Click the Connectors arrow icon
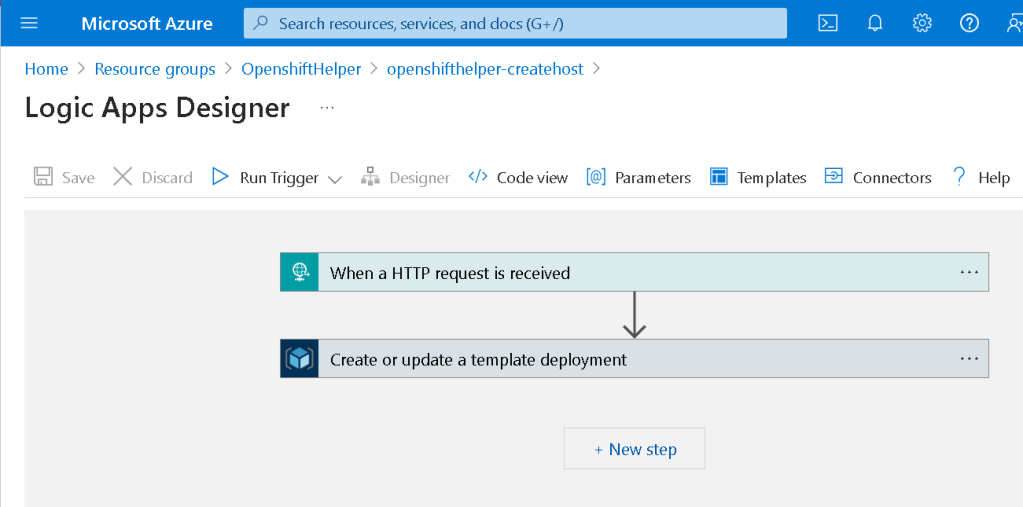This screenshot has height=507, width=1023. [x=834, y=176]
